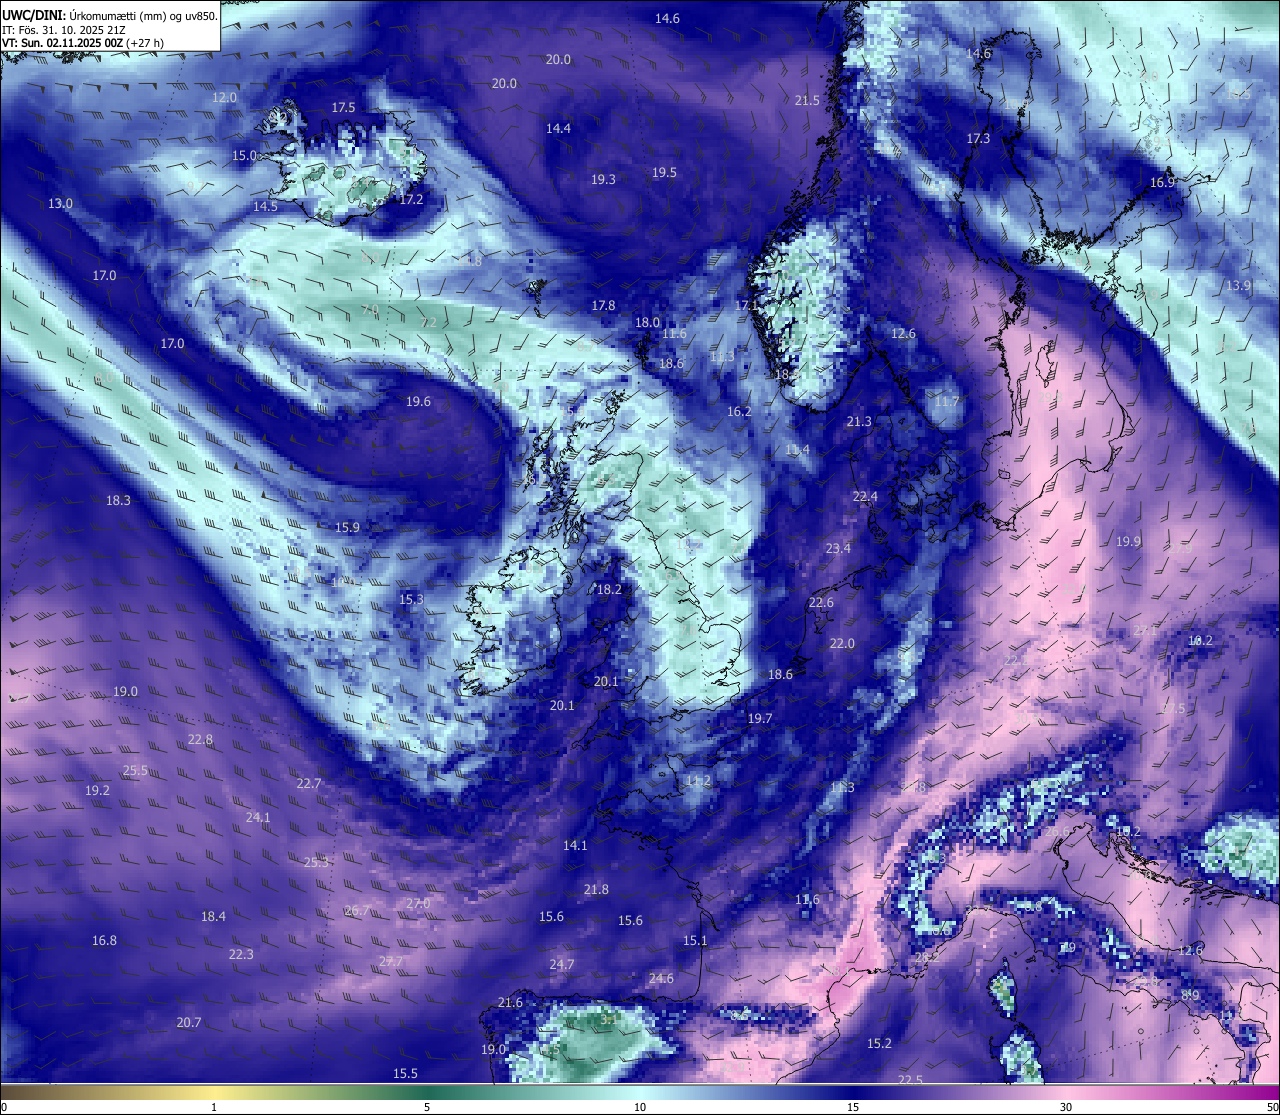Click the 27.0 value label
The height and width of the screenshot is (1115, 1280).
click(x=418, y=904)
